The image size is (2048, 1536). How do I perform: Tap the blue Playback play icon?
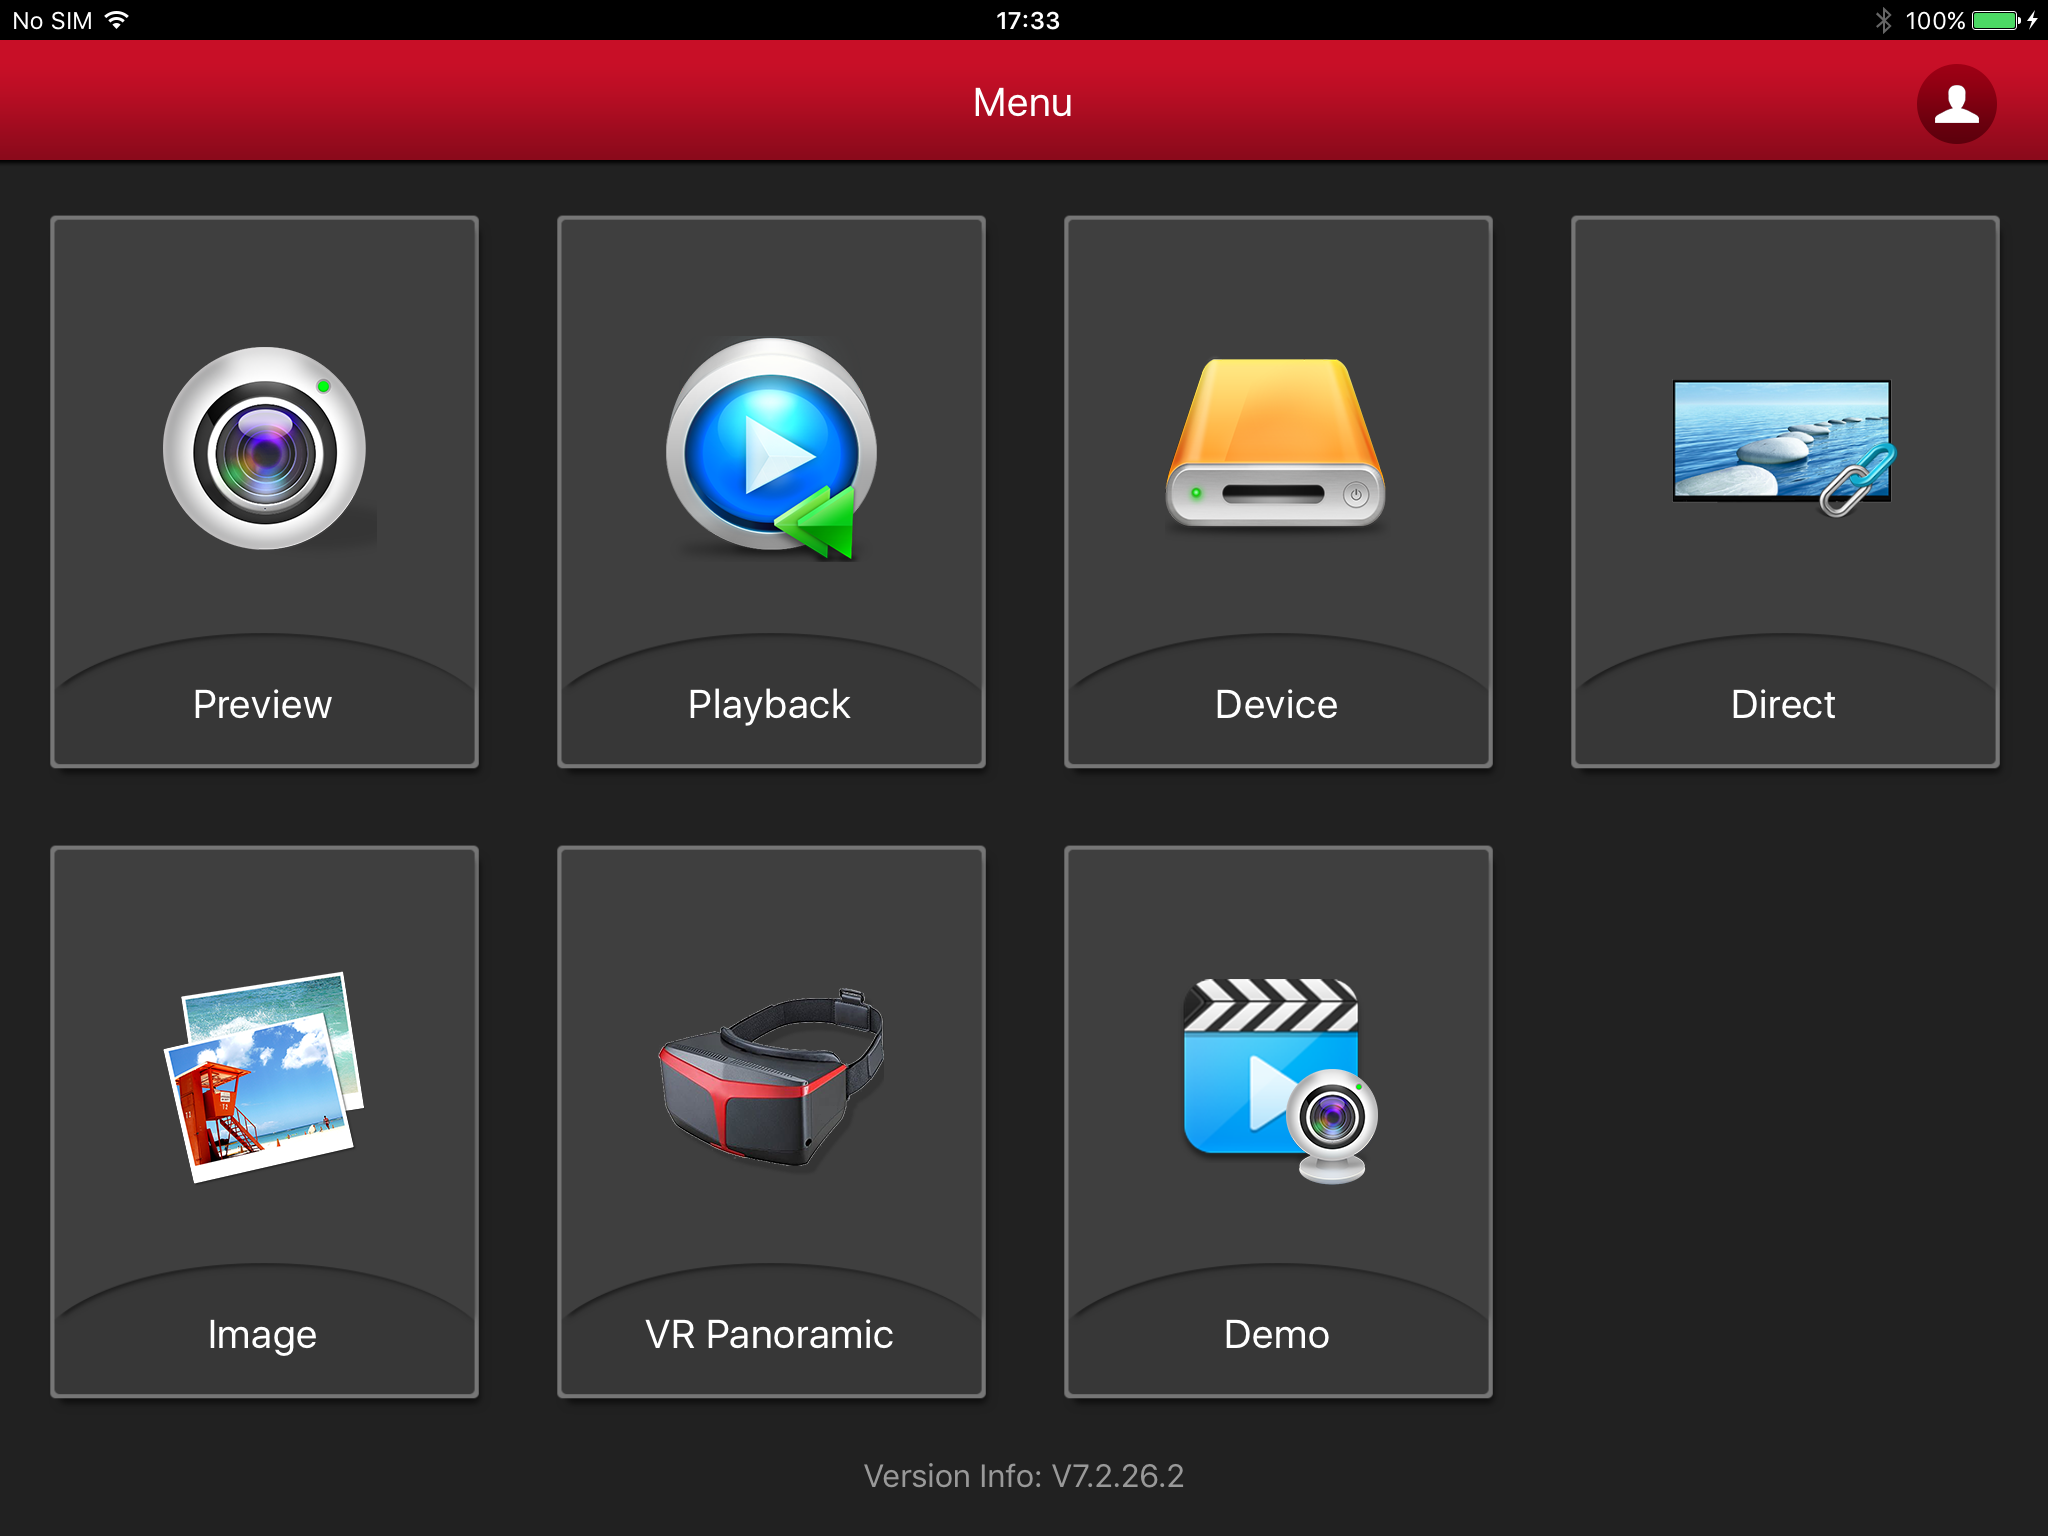point(771,448)
